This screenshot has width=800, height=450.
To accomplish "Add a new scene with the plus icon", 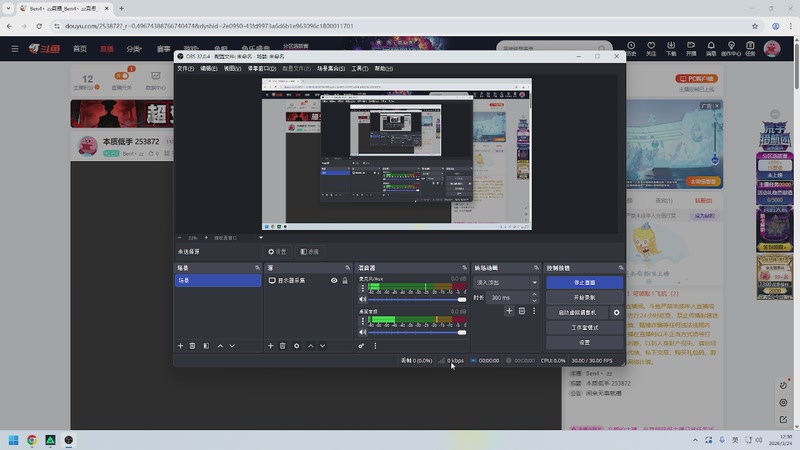I will (x=180, y=346).
